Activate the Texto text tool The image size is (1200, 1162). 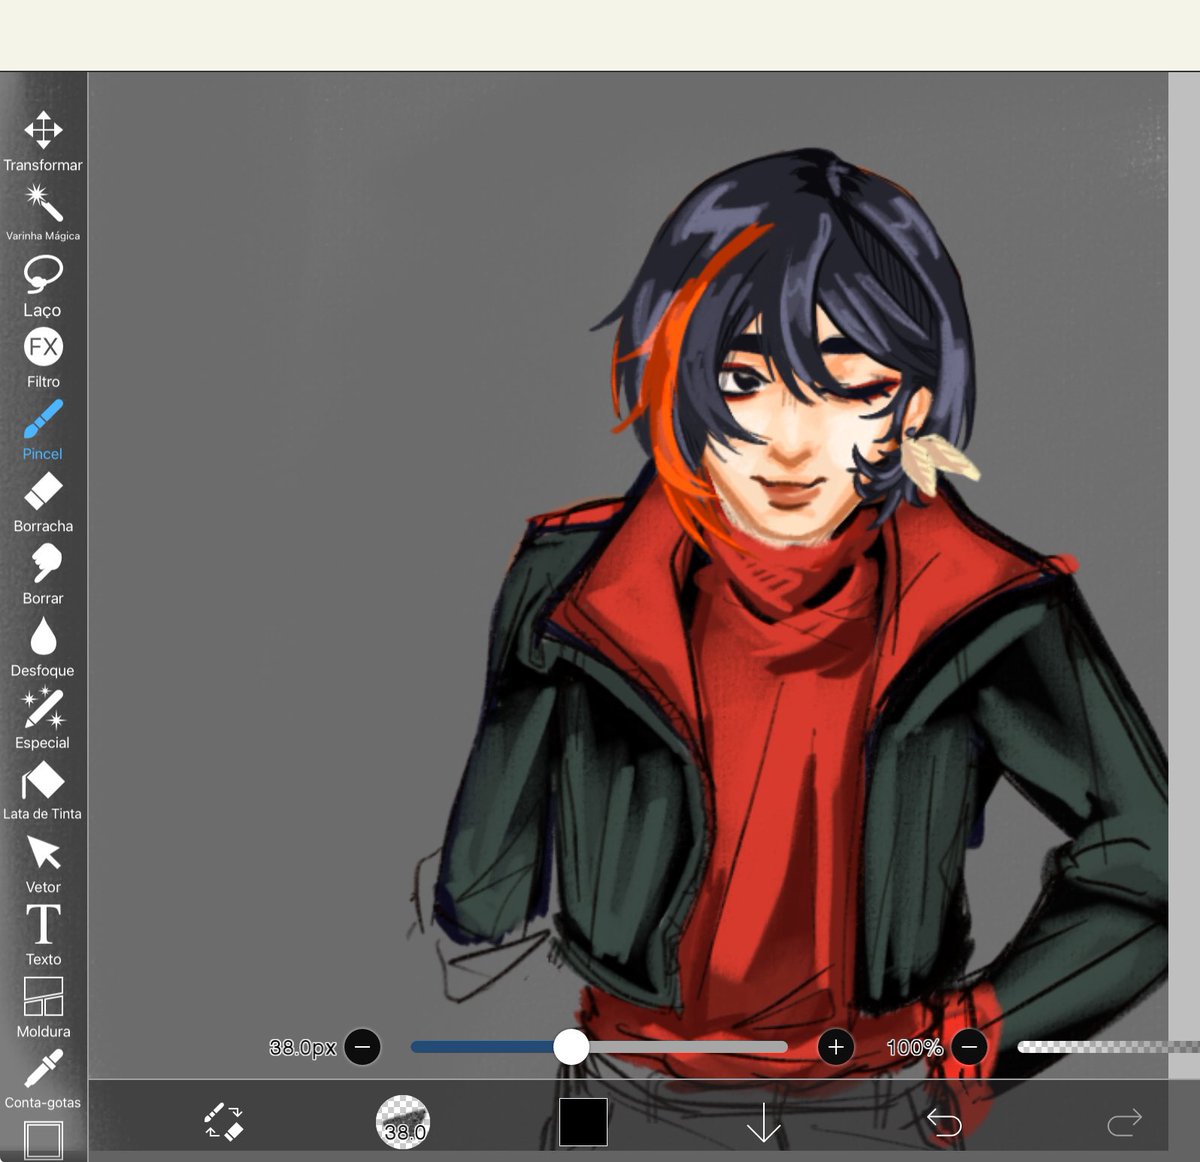[x=43, y=935]
